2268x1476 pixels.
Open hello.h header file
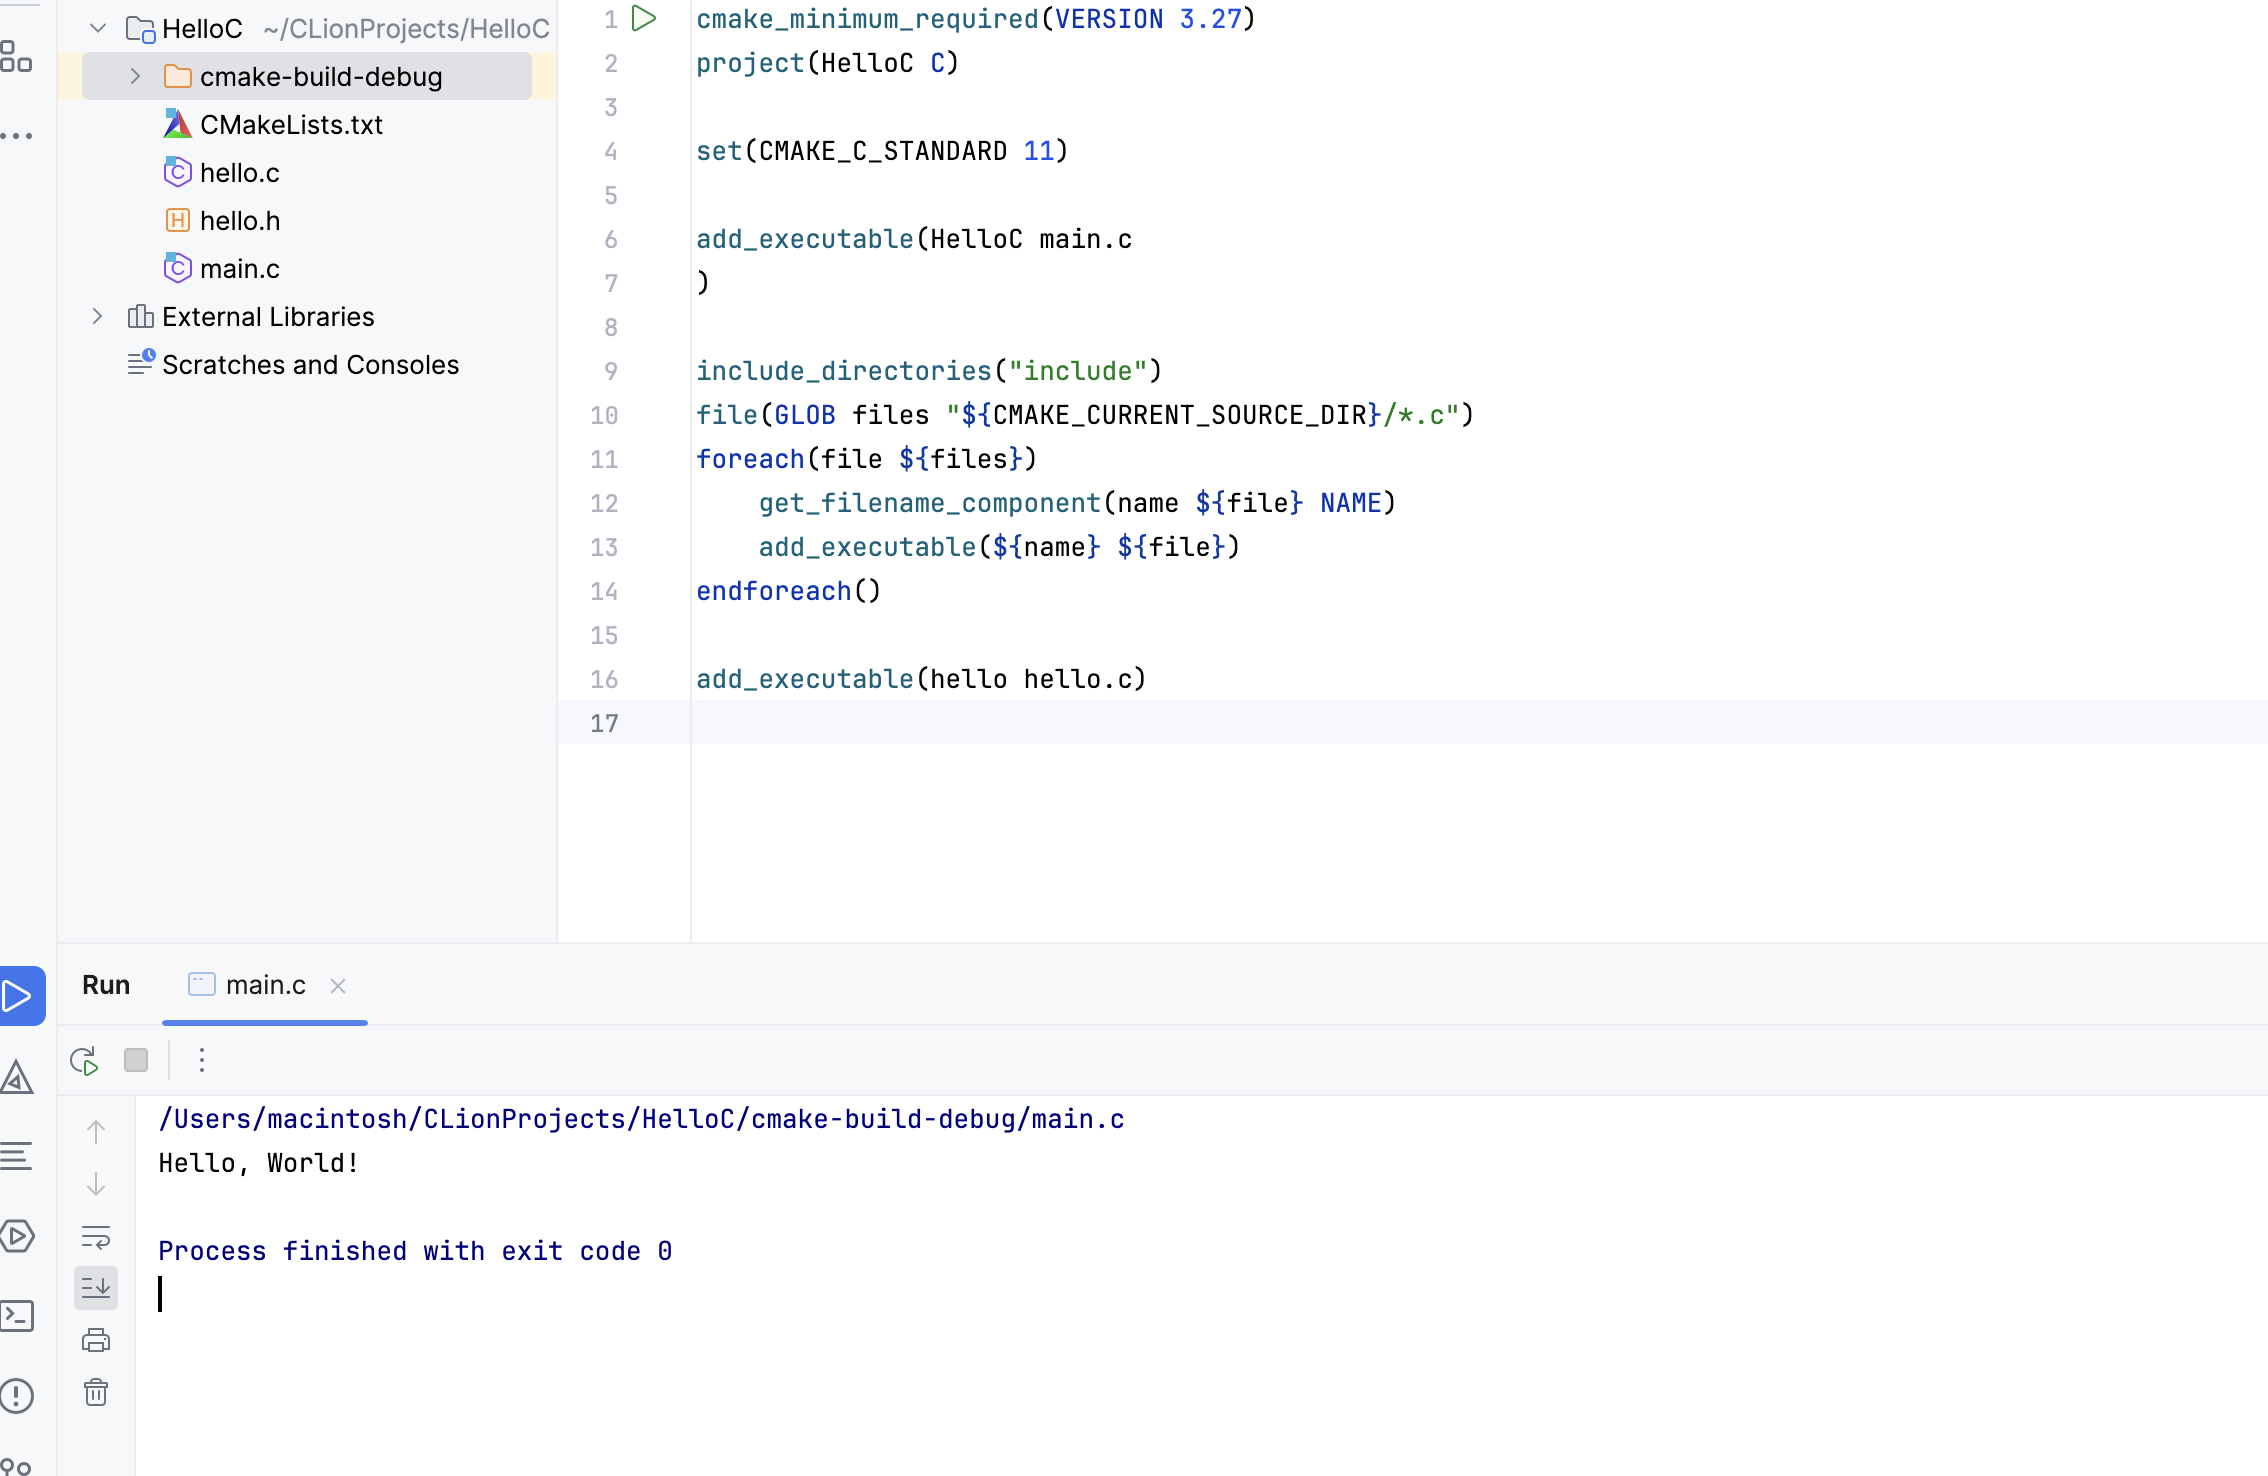point(240,220)
